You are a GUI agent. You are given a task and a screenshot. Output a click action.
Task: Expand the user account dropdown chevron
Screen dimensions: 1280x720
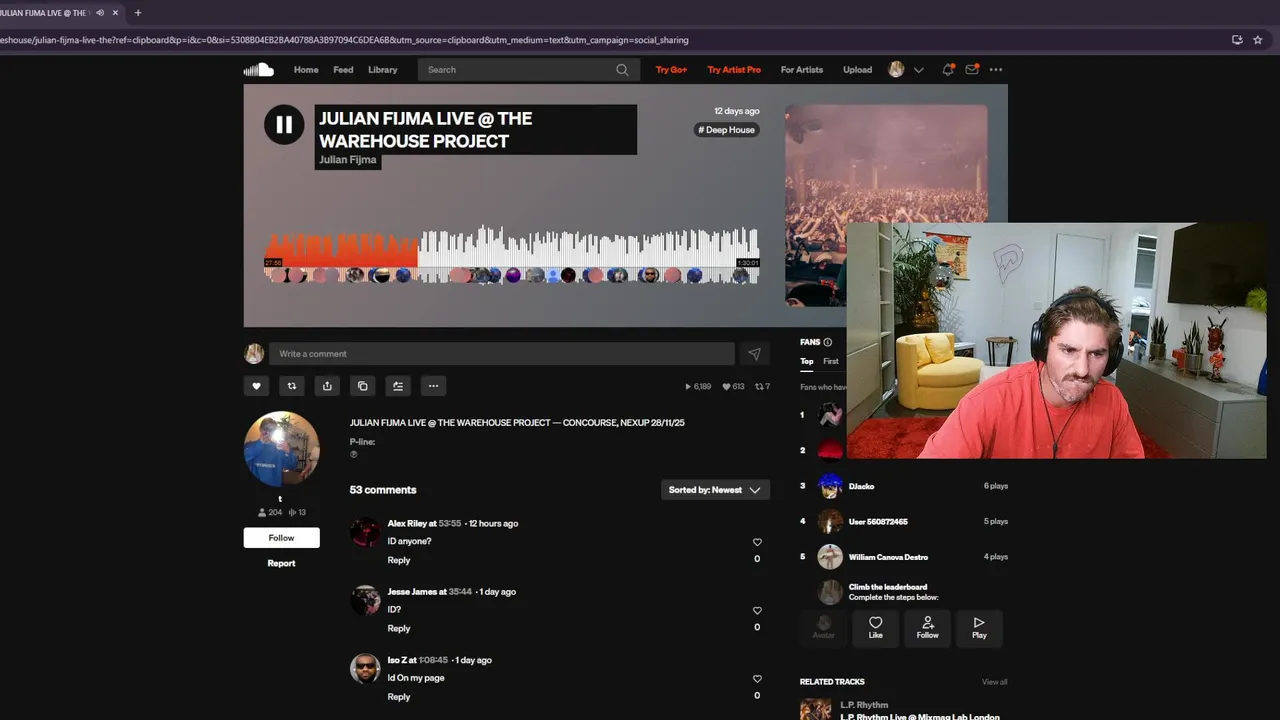pos(918,70)
